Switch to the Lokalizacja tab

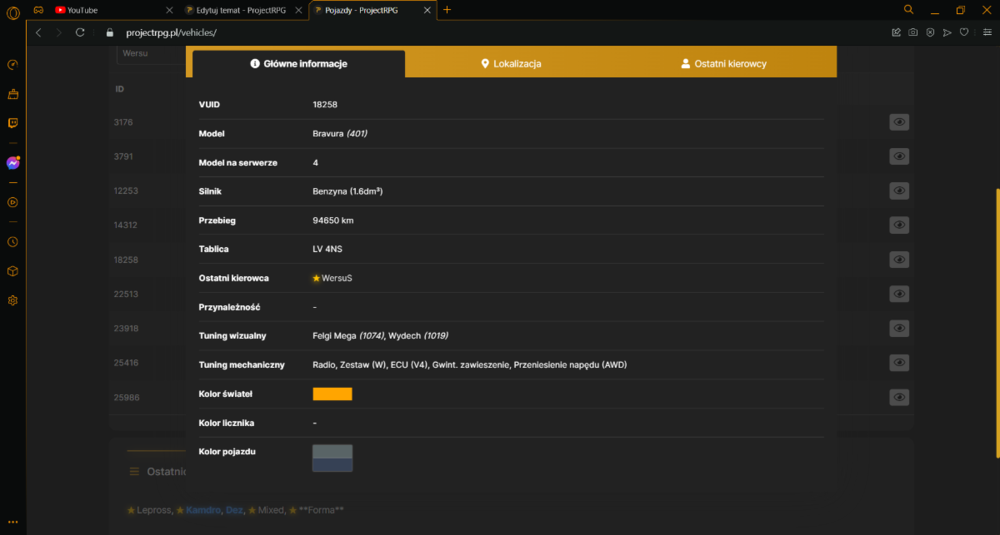click(x=511, y=64)
